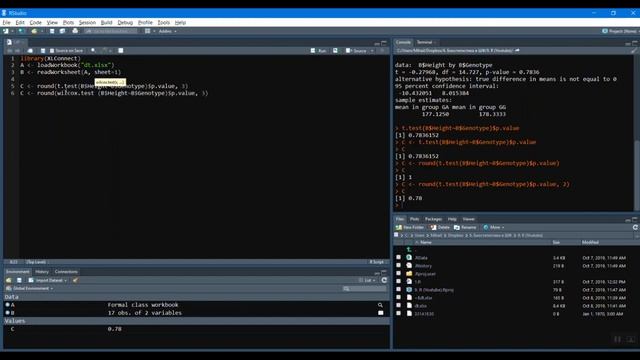Click the Go to file/function field

111,31
